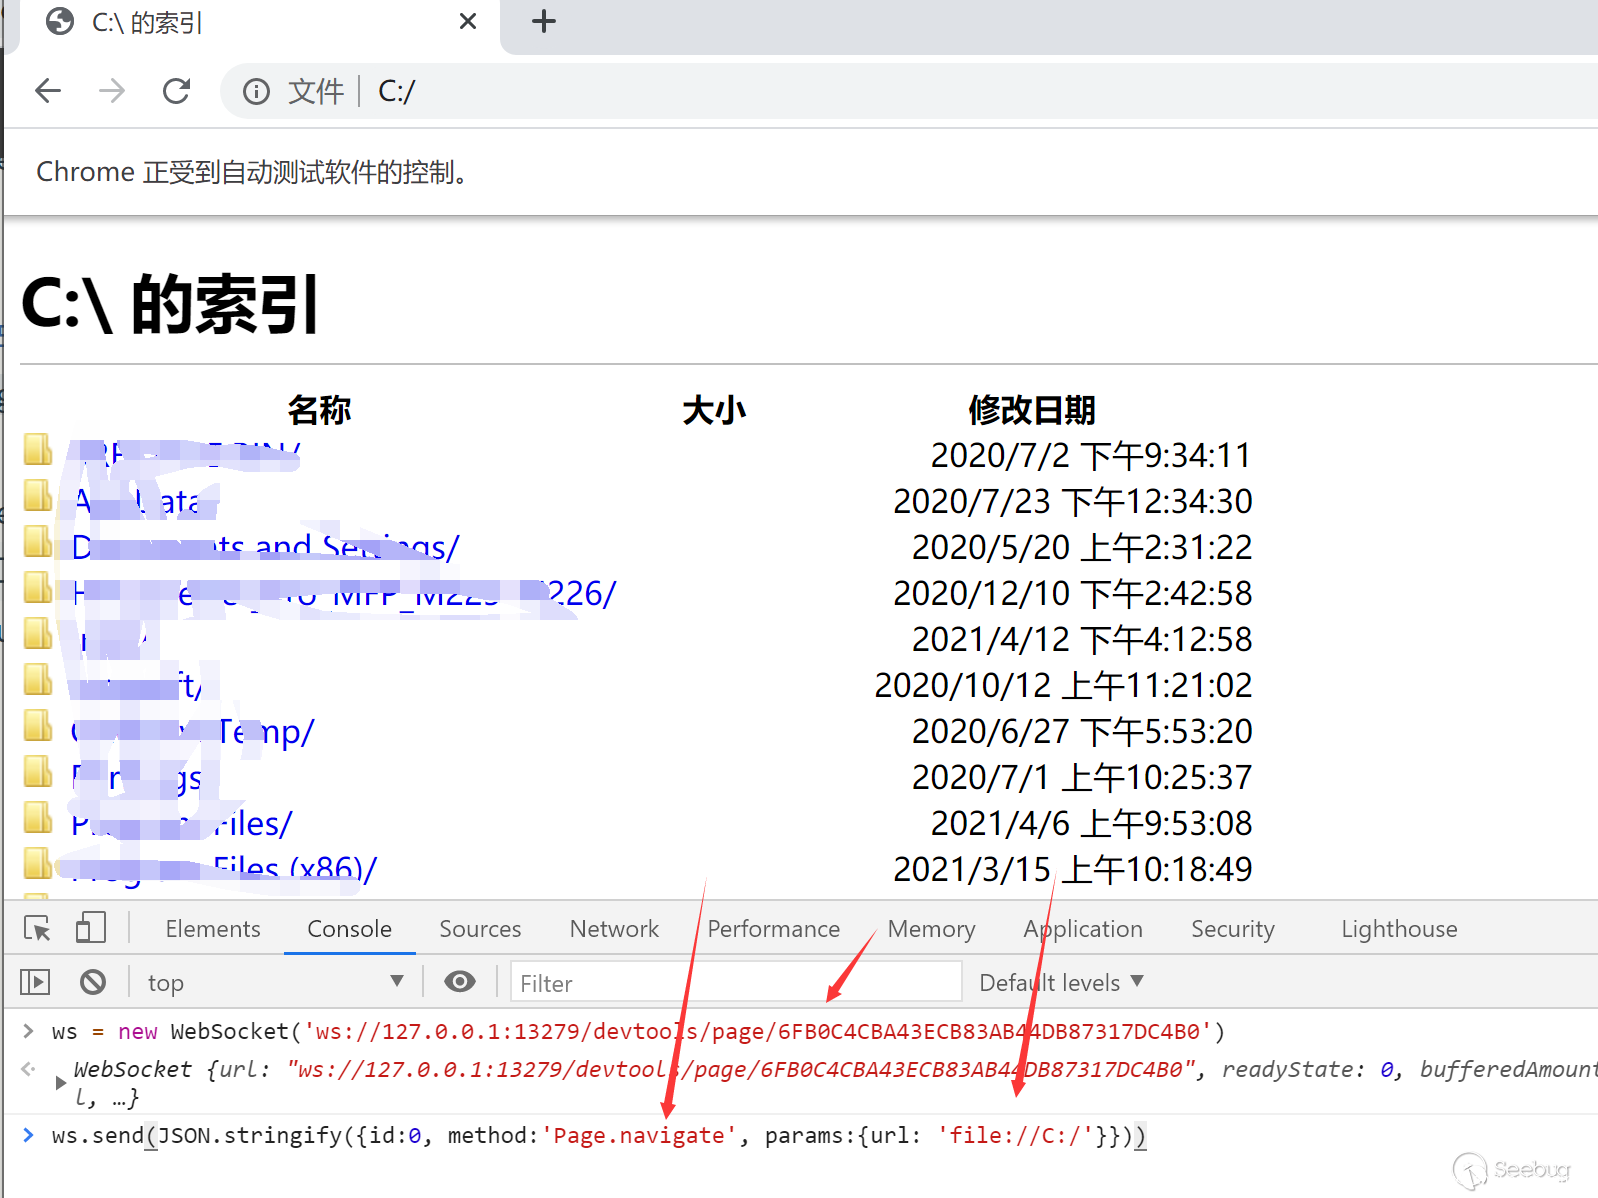Click the automated test software infobar message

252,172
